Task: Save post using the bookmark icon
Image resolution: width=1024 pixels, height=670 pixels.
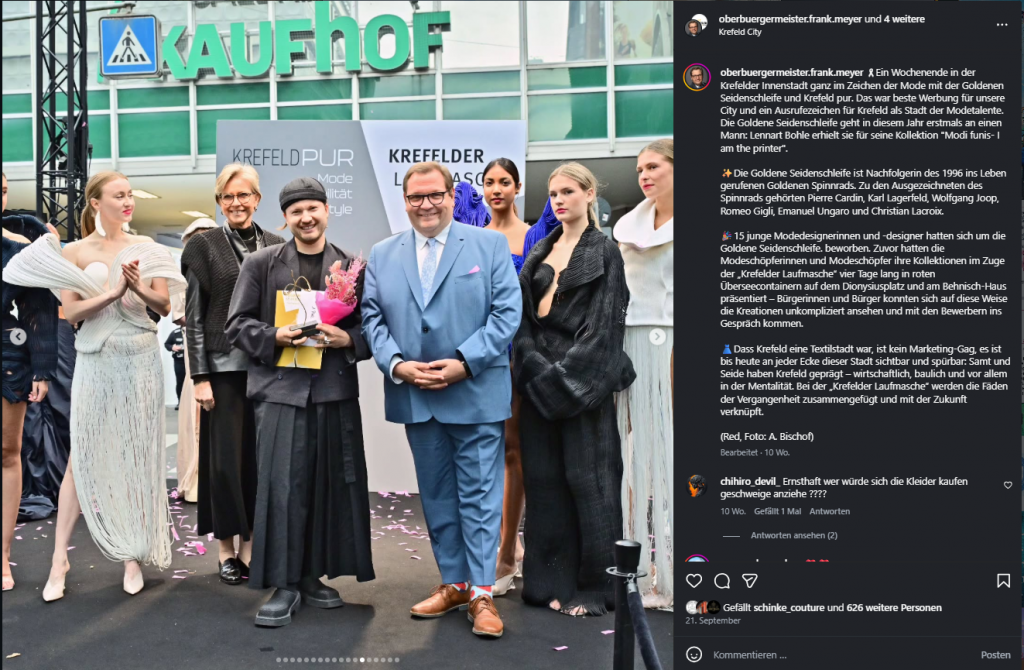Action: point(1003,581)
